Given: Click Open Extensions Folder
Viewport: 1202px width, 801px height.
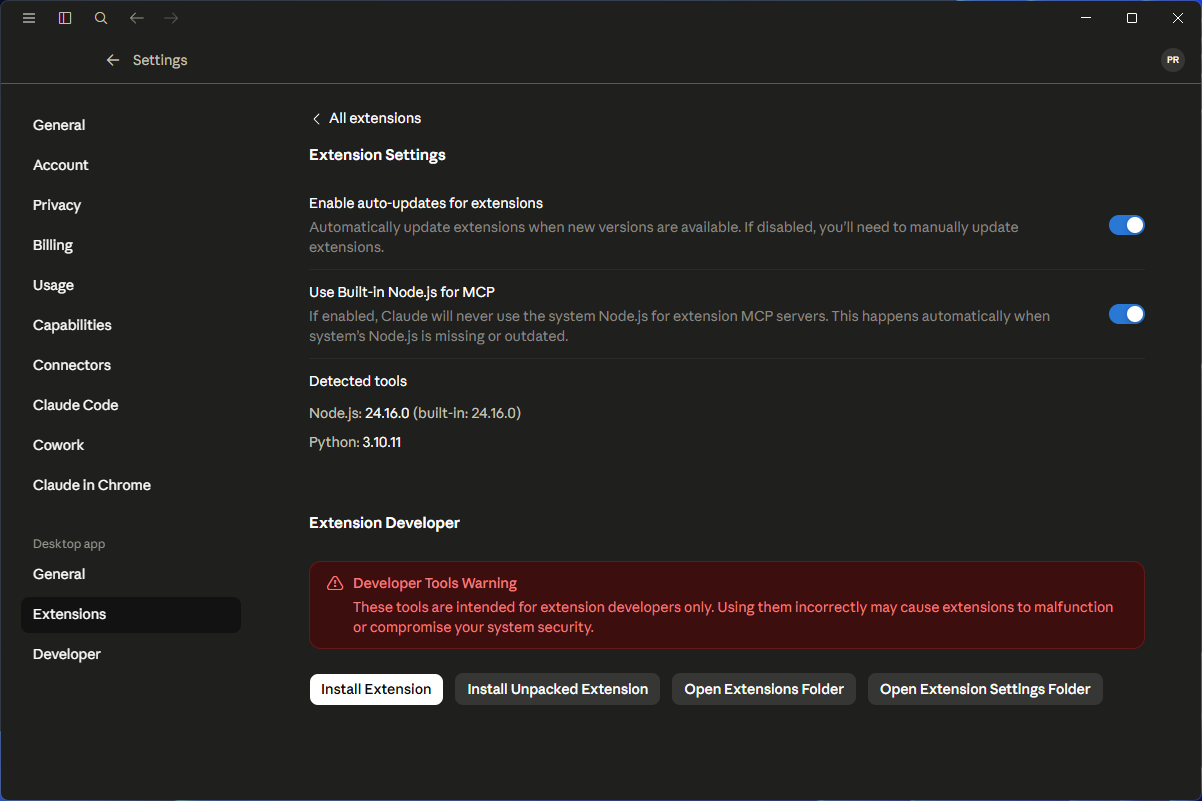Looking at the screenshot, I should click(x=764, y=689).
